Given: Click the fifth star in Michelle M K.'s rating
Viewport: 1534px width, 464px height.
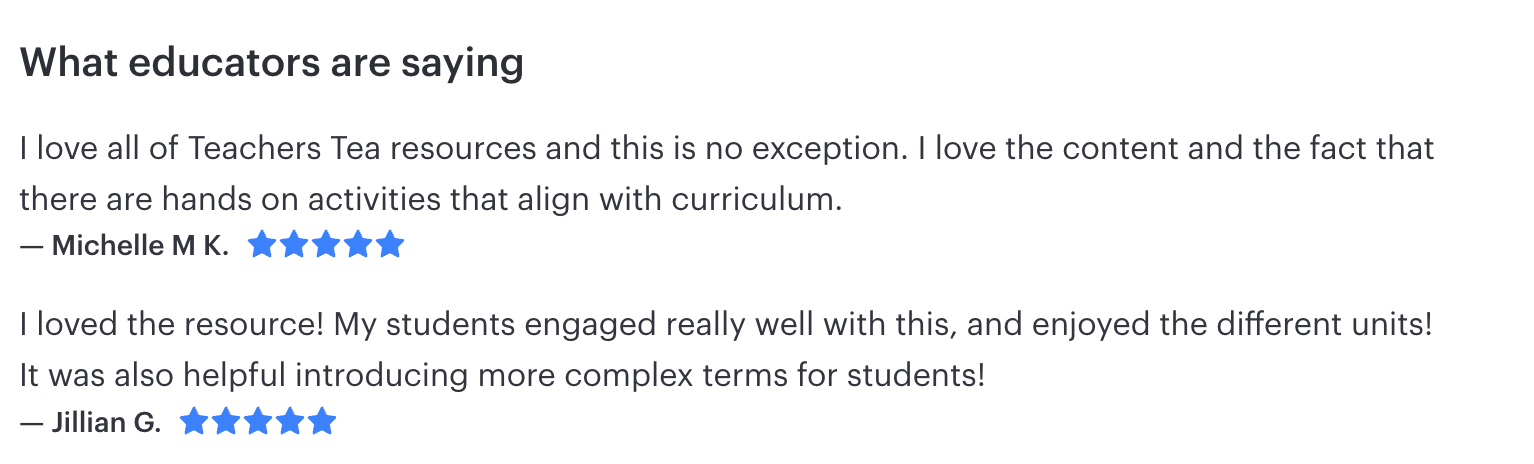Looking at the screenshot, I should (x=390, y=245).
